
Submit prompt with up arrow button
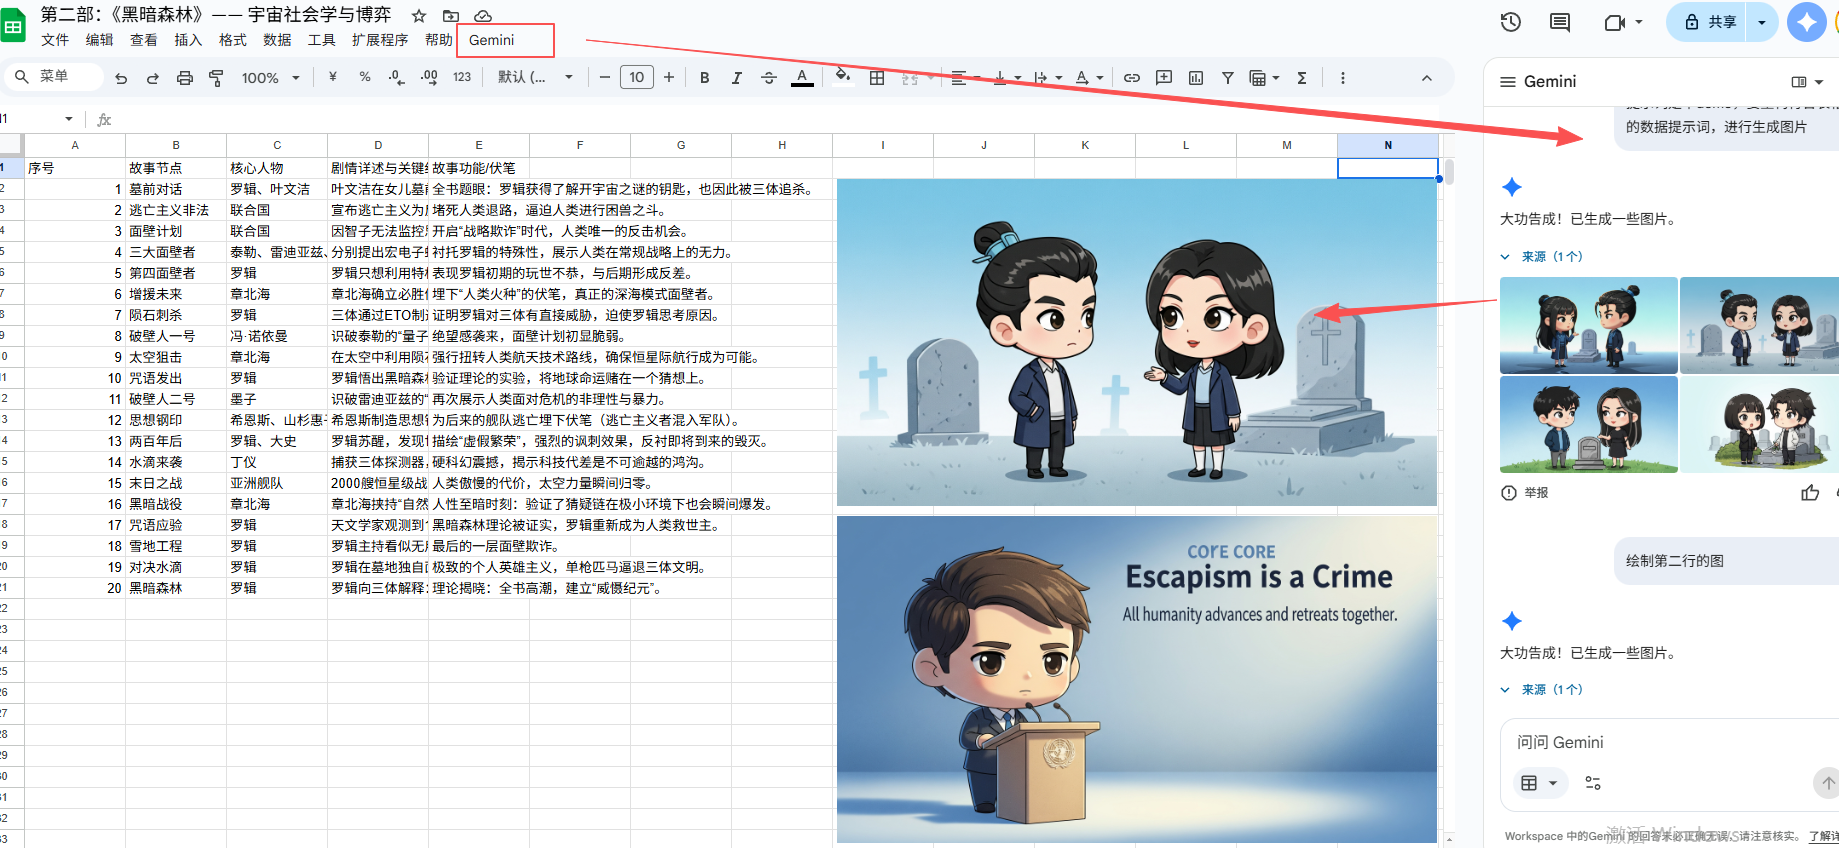coord(1827,783)
